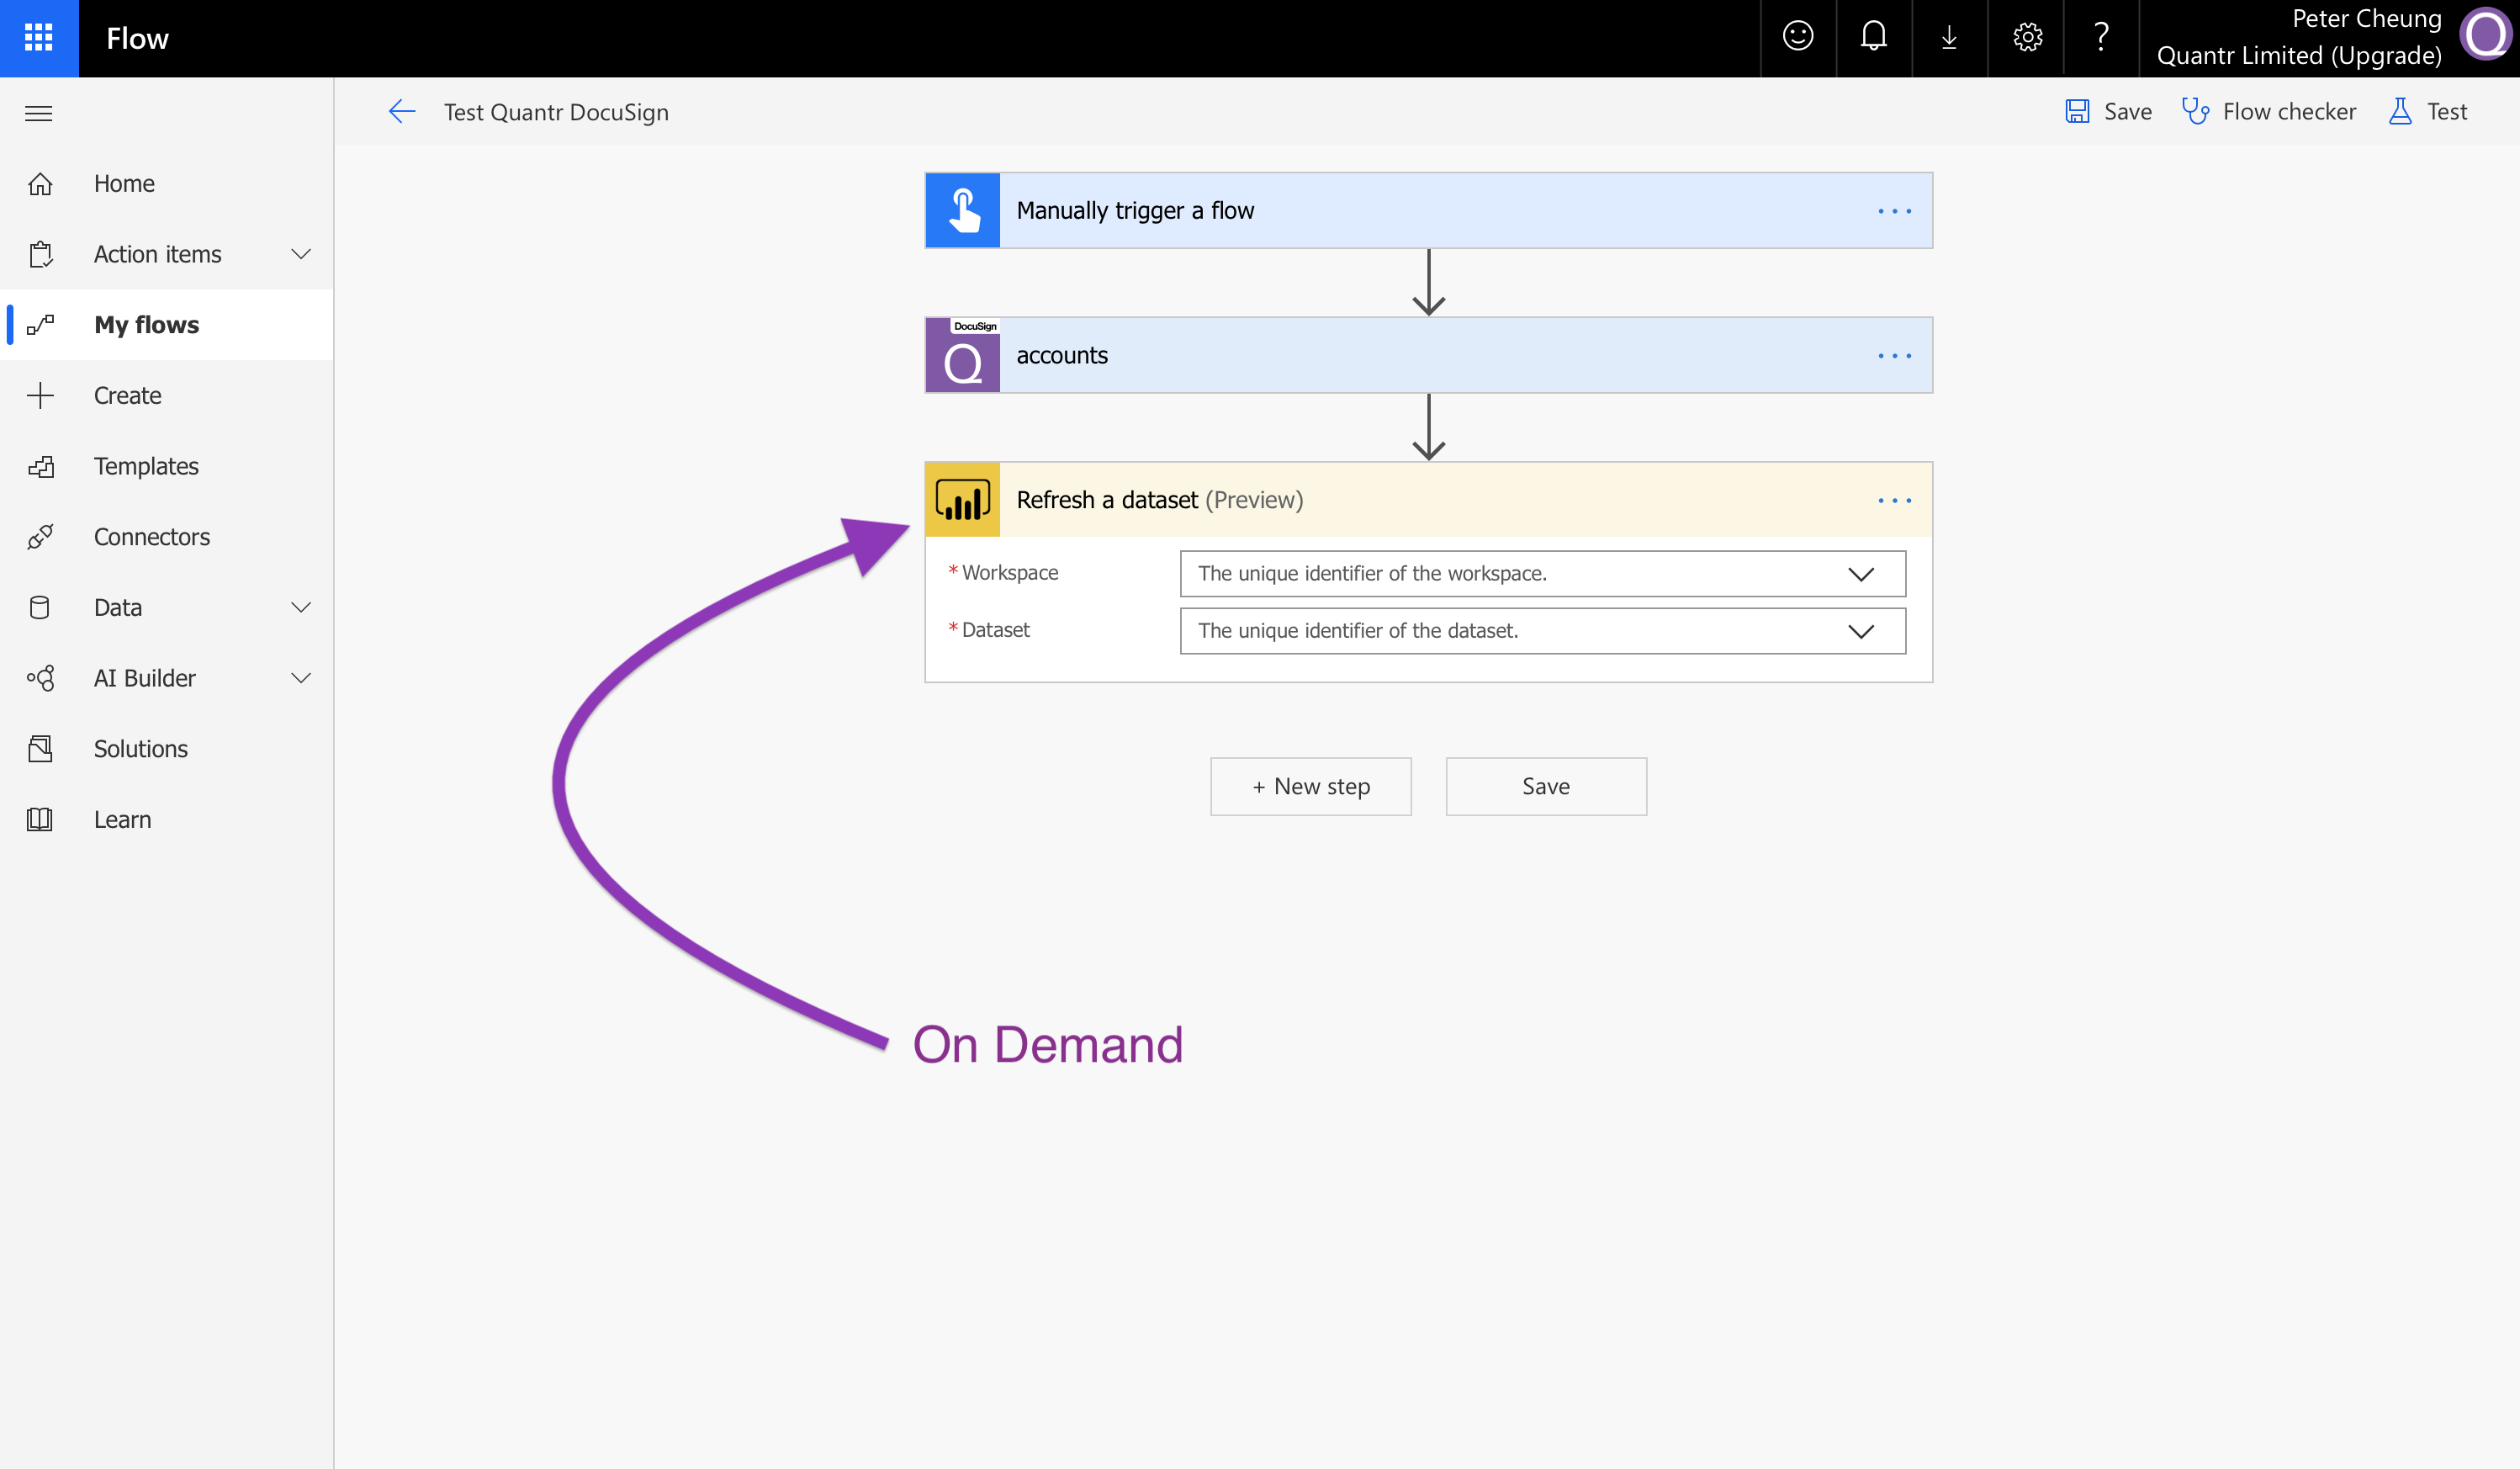Click the Save button below the flow
Screen dimensions: 2520x1469
[x=1546, y=786]
